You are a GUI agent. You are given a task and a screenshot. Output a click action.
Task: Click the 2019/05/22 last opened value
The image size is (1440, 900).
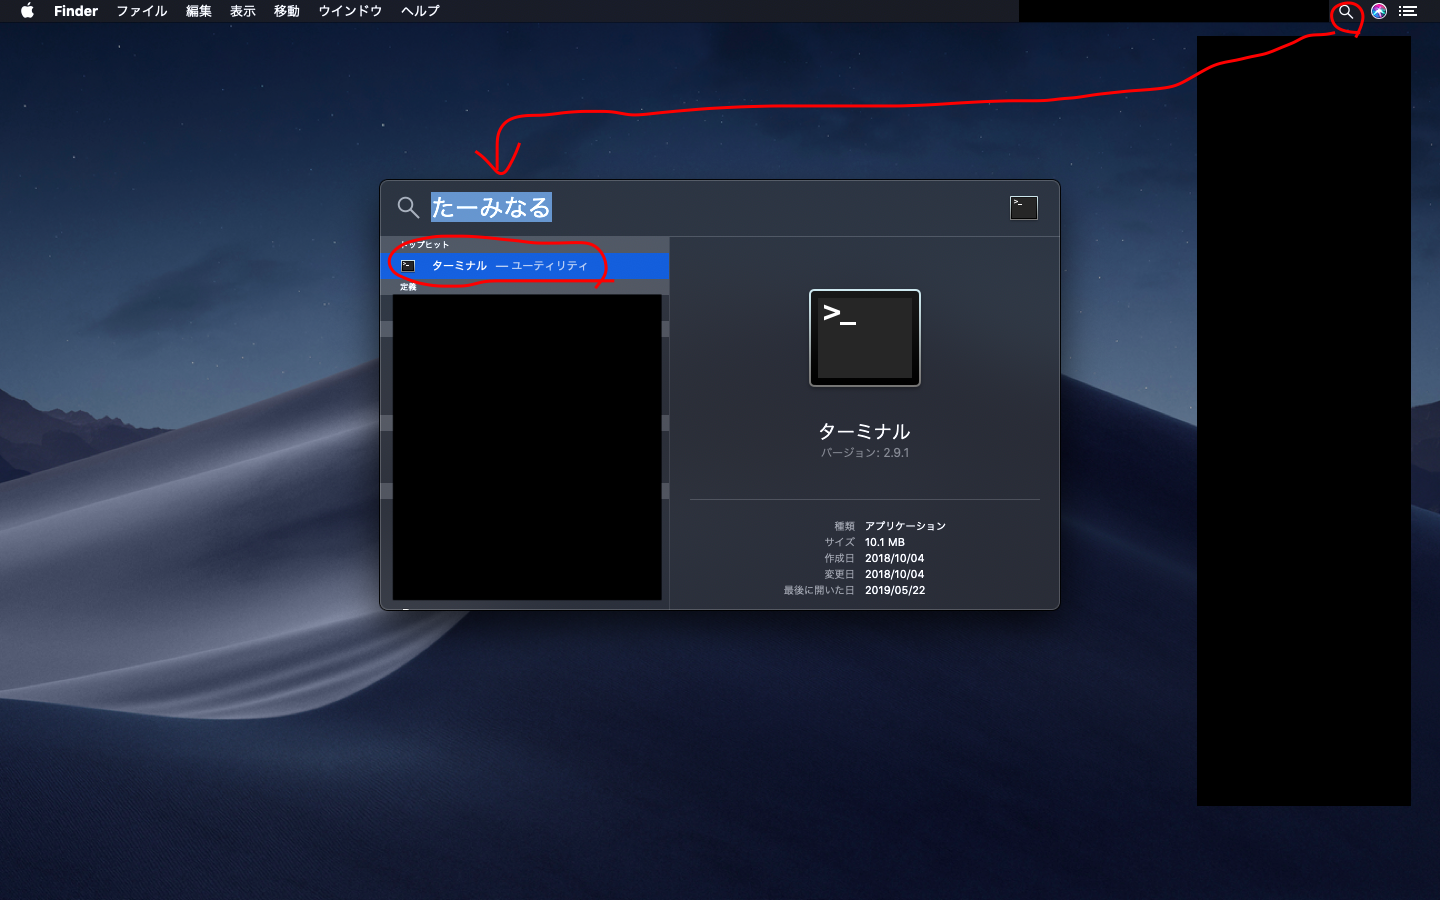coord(895,590)
